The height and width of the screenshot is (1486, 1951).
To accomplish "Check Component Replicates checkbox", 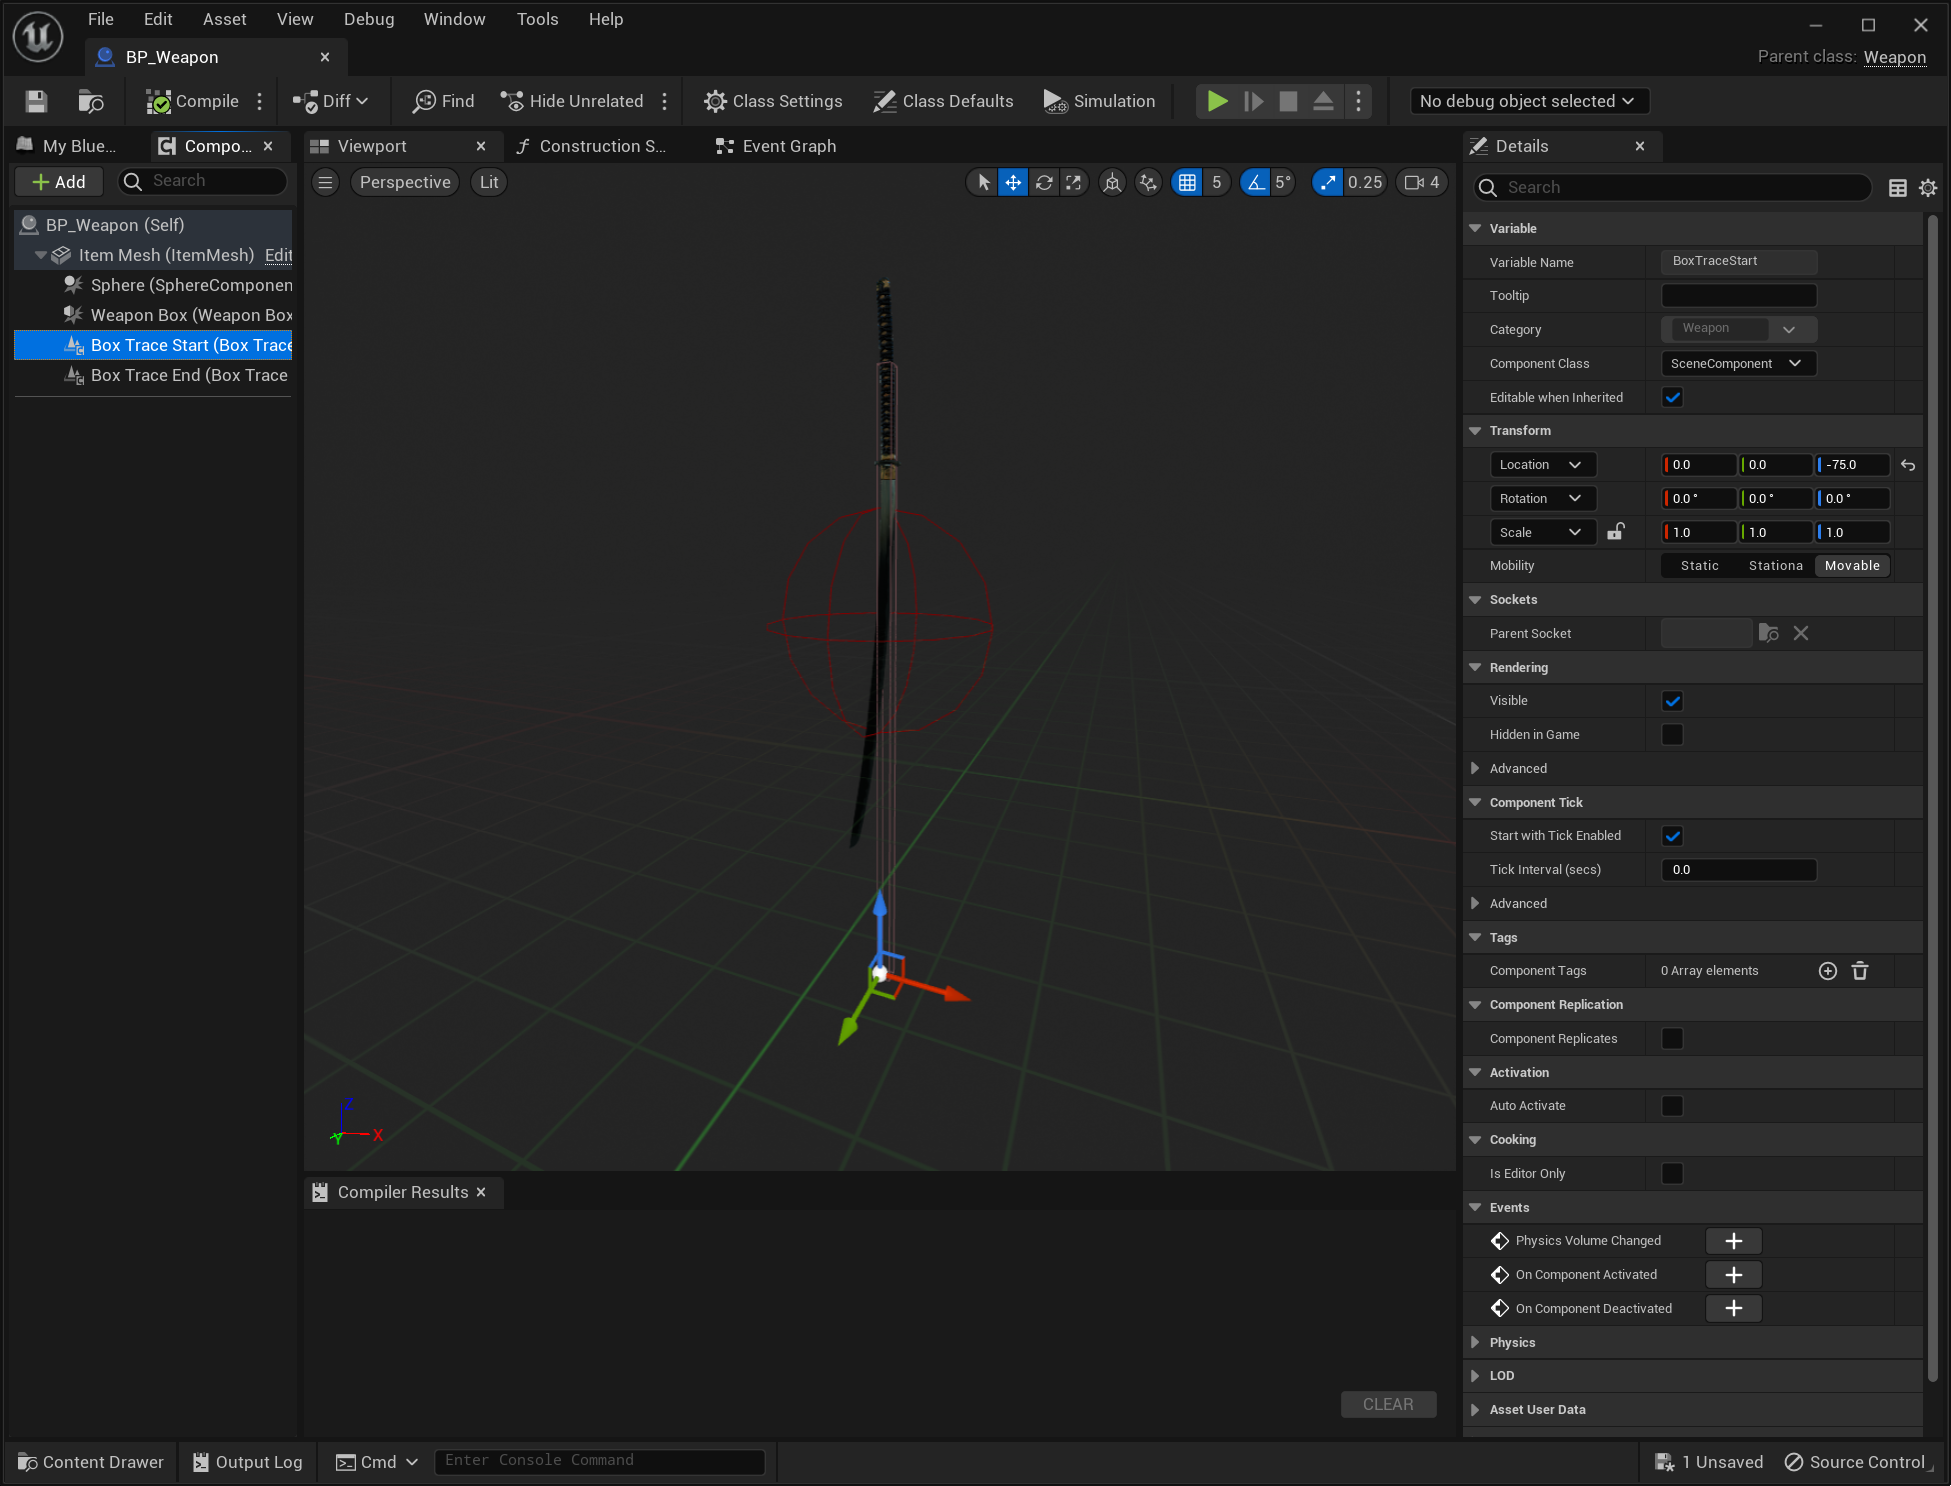I will point(1672,1039).
